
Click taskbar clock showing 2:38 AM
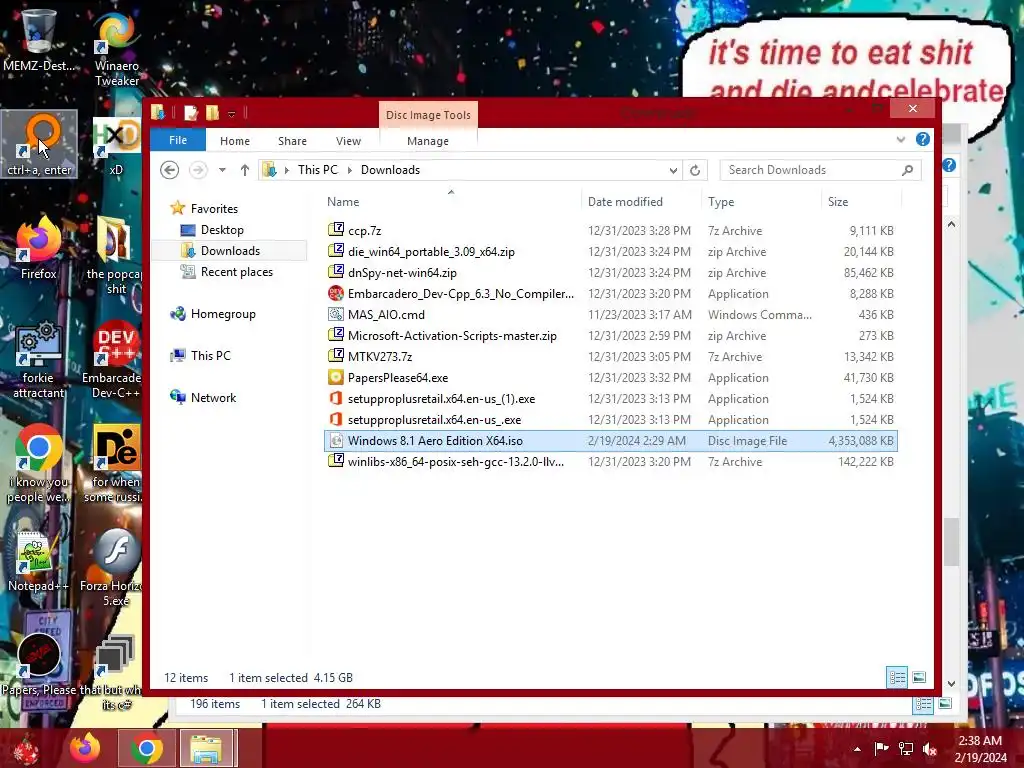[x=980, y=749]
